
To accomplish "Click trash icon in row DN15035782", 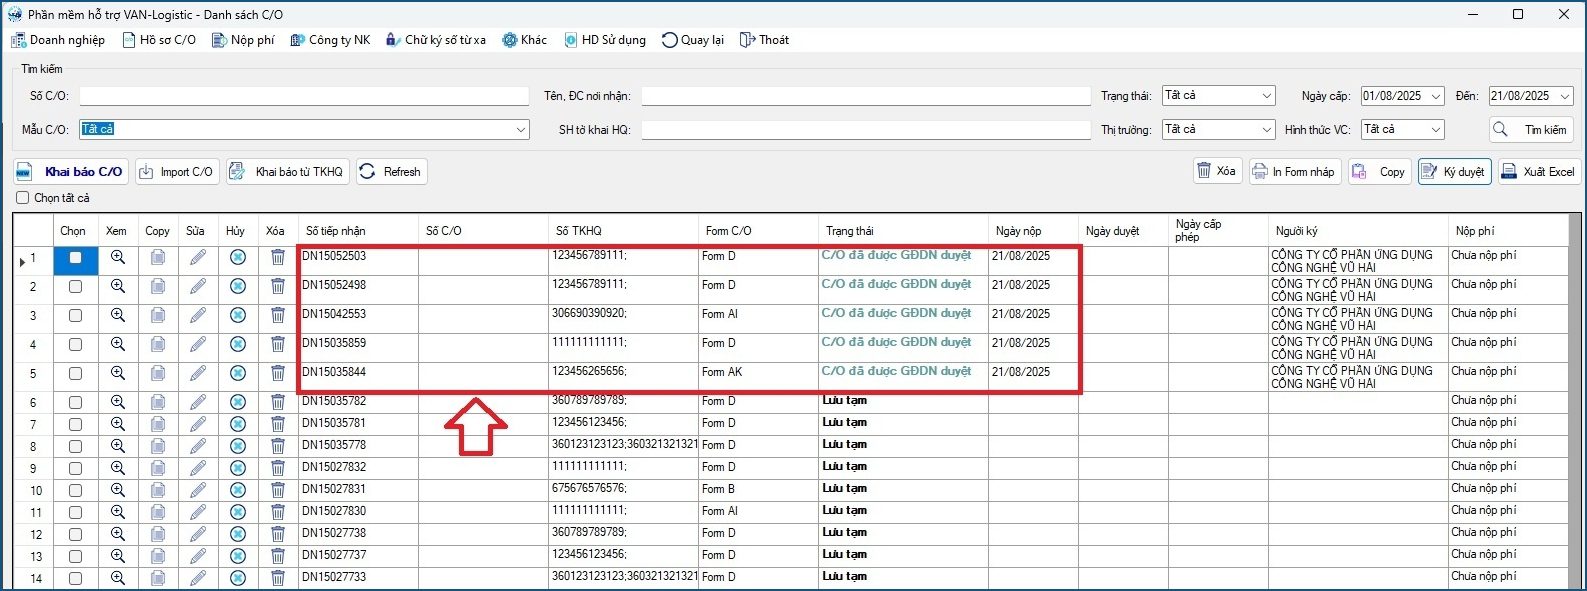I will pos(278,403).
